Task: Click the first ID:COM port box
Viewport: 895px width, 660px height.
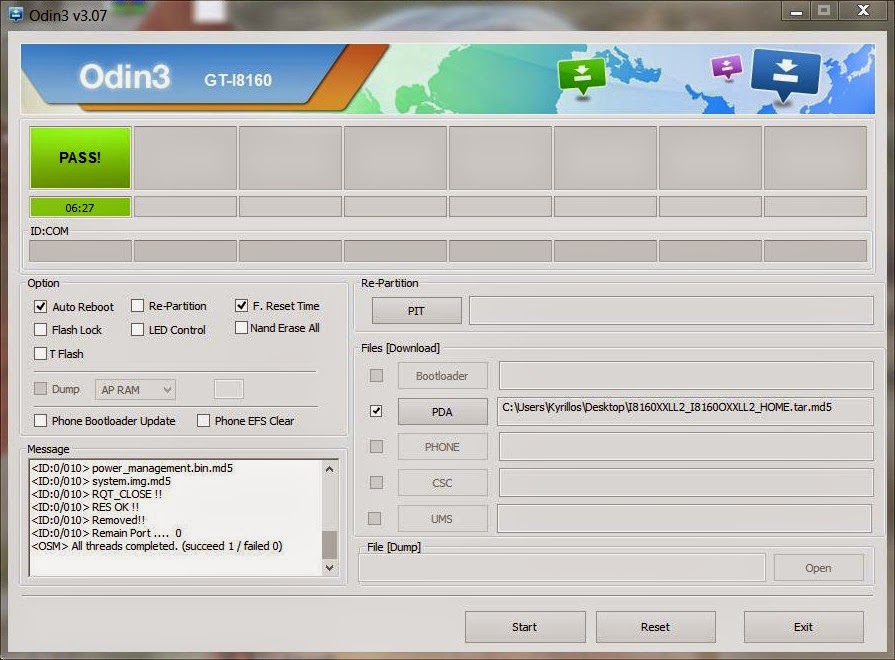Action: coord(80,251)
